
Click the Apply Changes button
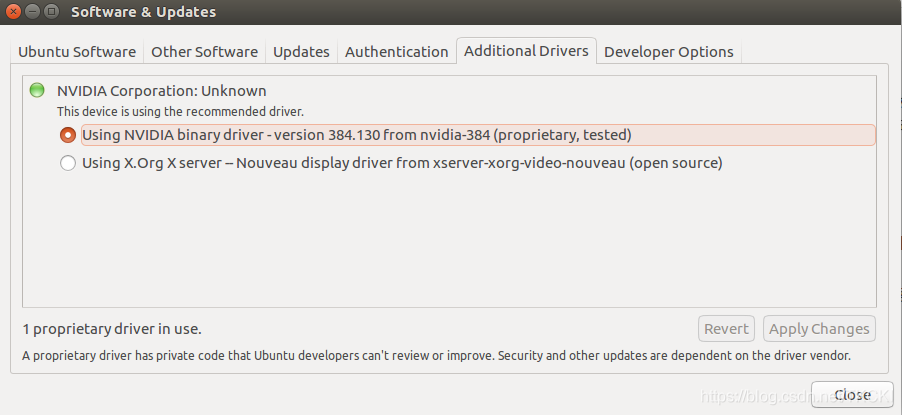pos(819,329)
